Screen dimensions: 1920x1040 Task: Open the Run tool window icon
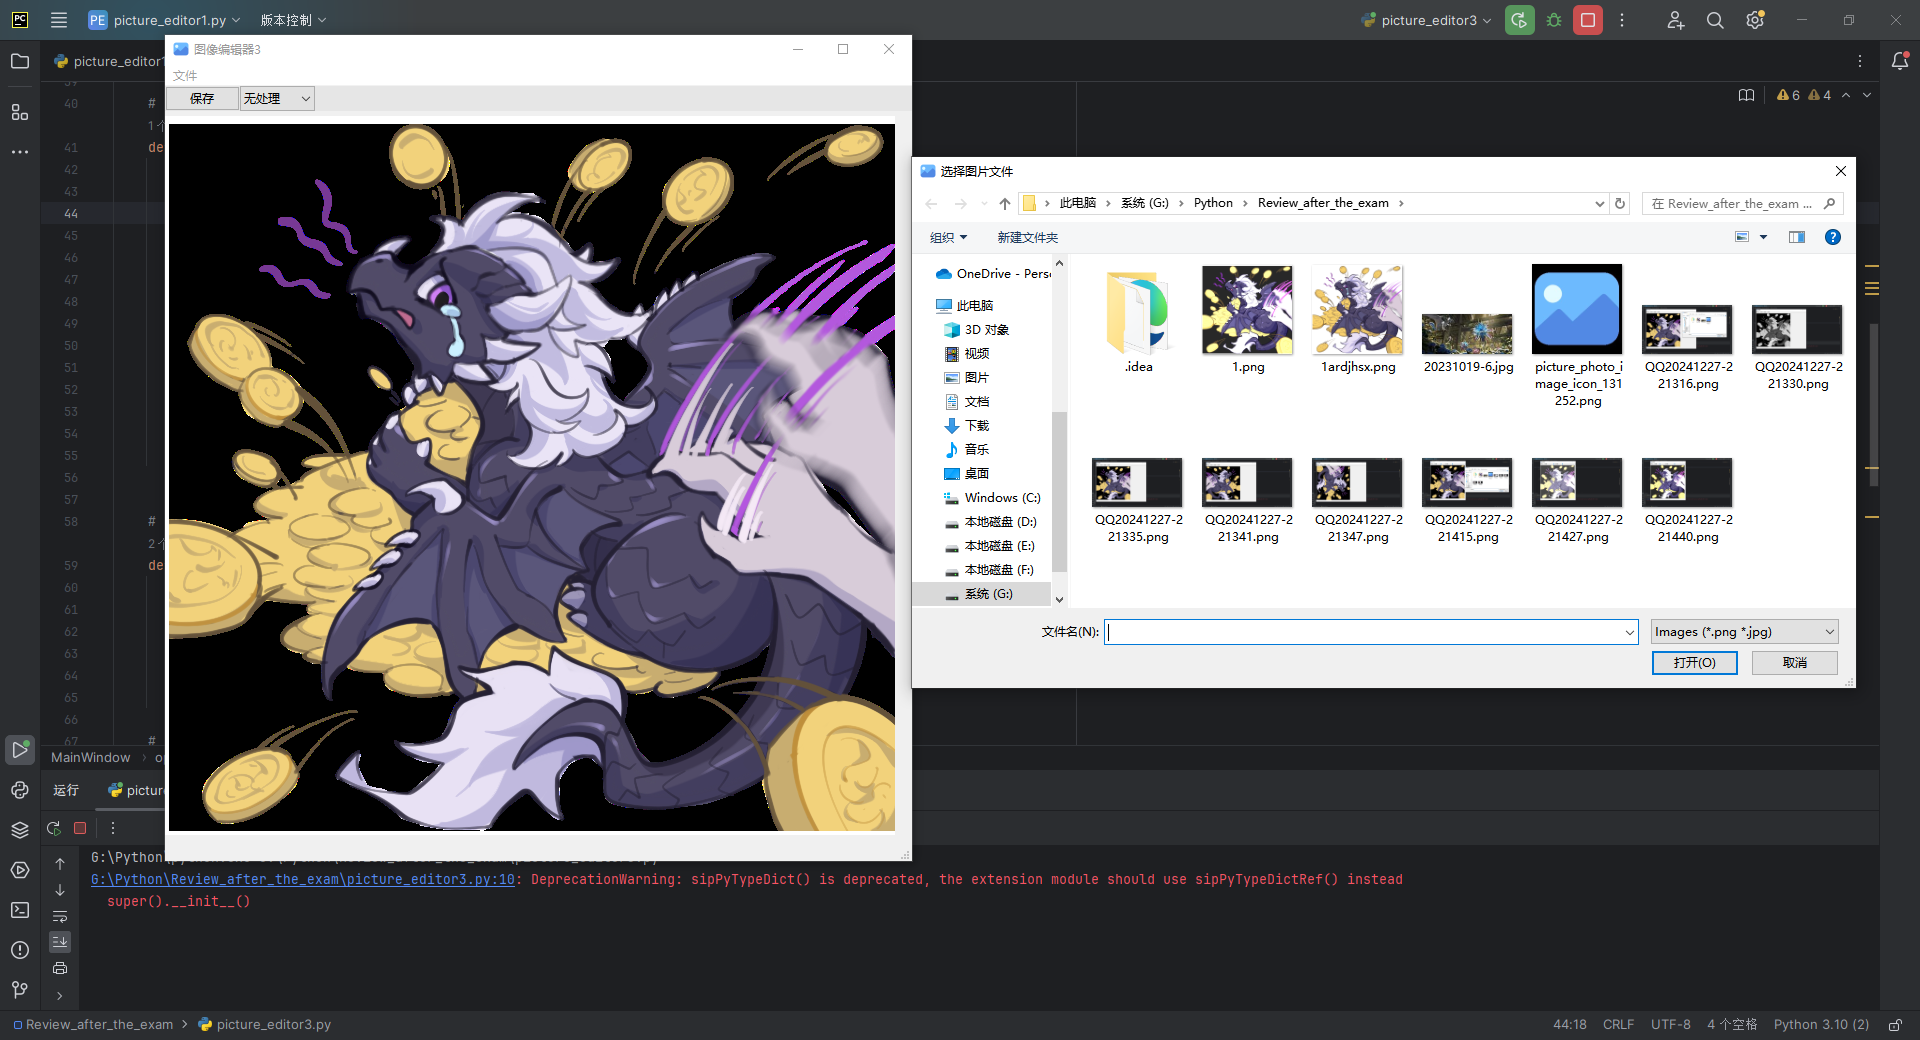(x=20, y=749)
